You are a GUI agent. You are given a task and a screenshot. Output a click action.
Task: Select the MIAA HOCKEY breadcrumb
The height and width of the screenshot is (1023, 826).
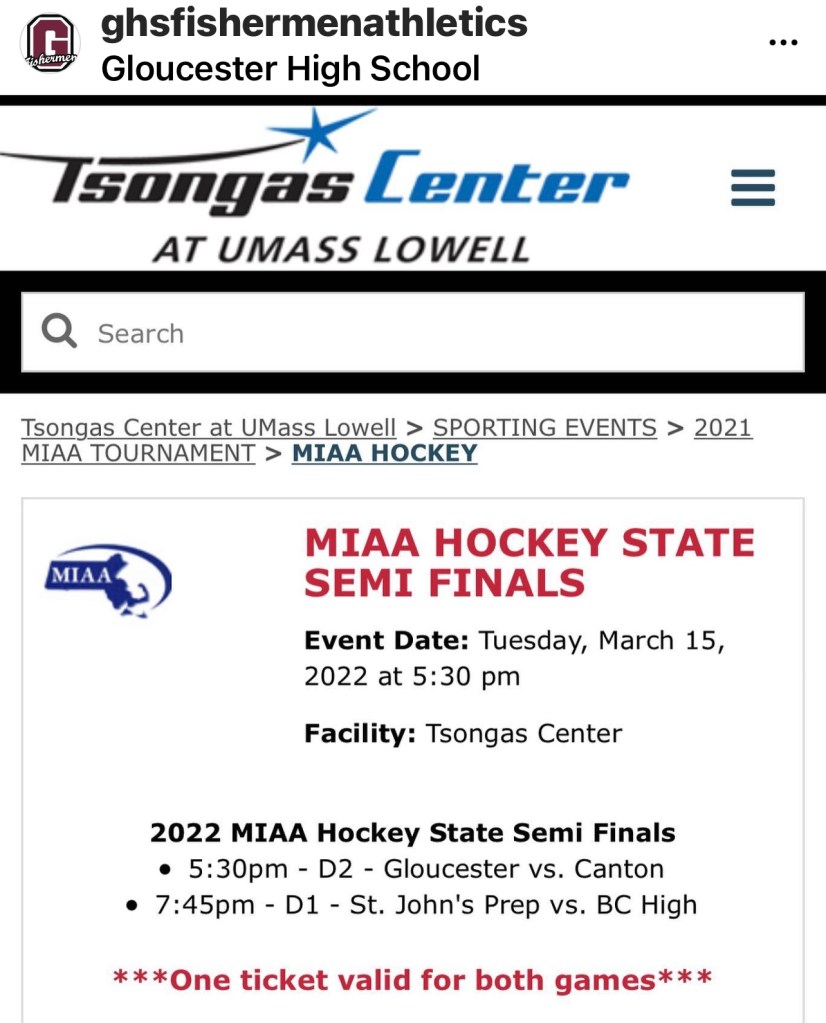pos(384,453)
